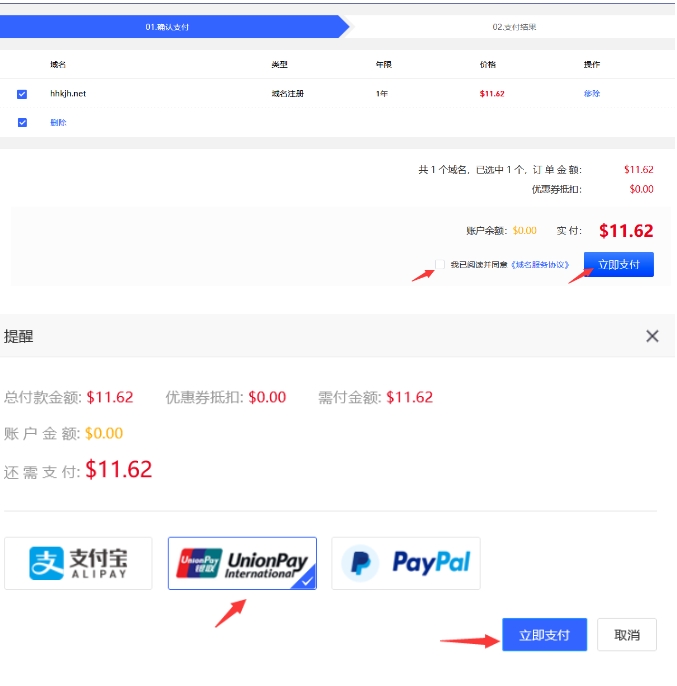This screenshot has height=686, width=677.
Task: Uncheck the hhkjh.net domain row checkbox
Action: coord(22,94)
